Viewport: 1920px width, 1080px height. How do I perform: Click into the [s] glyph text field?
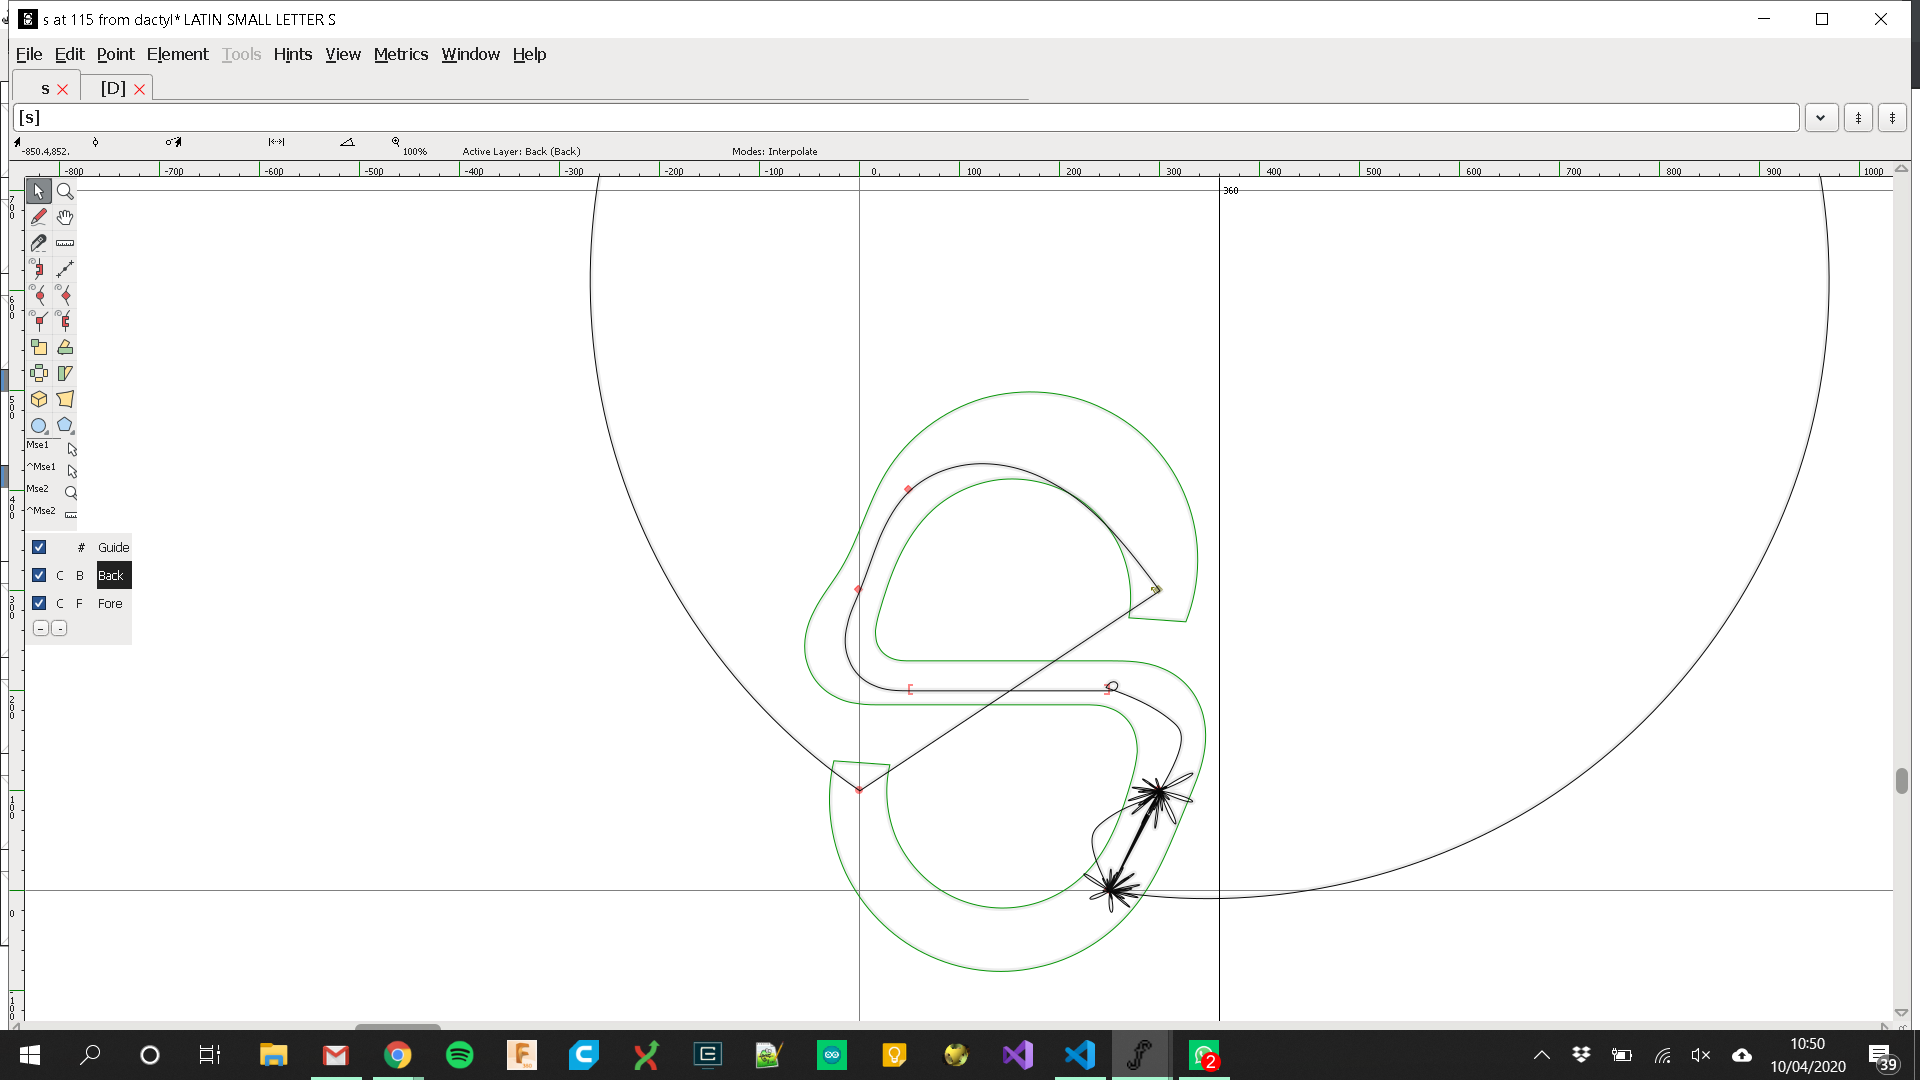(906, 118)
